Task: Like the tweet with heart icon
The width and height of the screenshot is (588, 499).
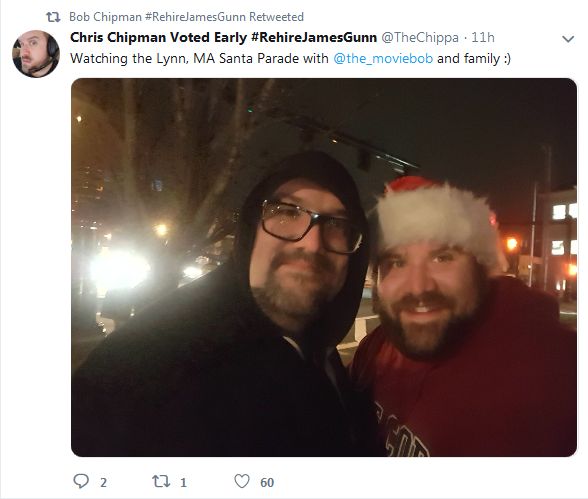Action: coord(242,481)
